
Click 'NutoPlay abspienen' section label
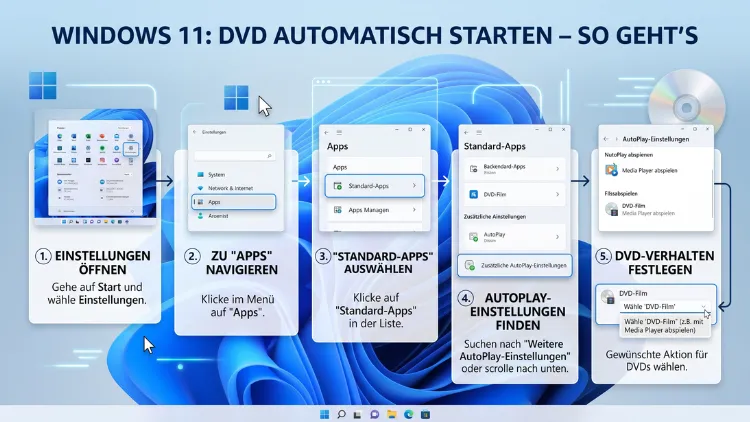tap(629, 155)
